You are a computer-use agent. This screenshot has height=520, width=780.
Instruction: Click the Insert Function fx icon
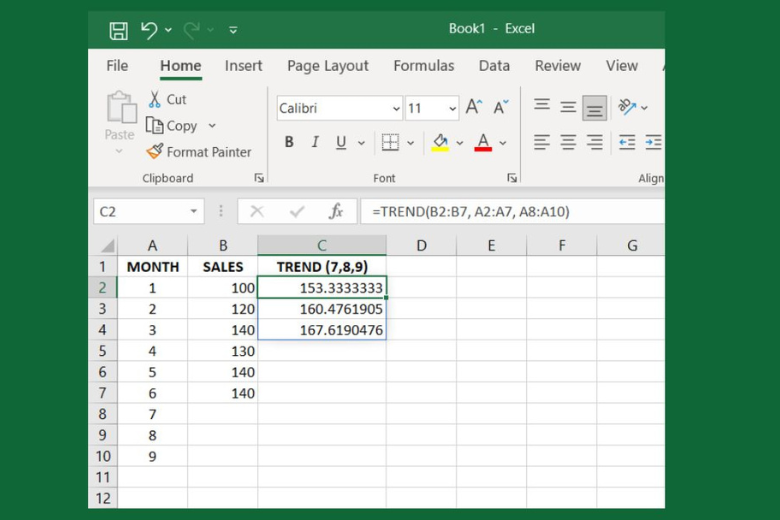(x=336, y=211)
